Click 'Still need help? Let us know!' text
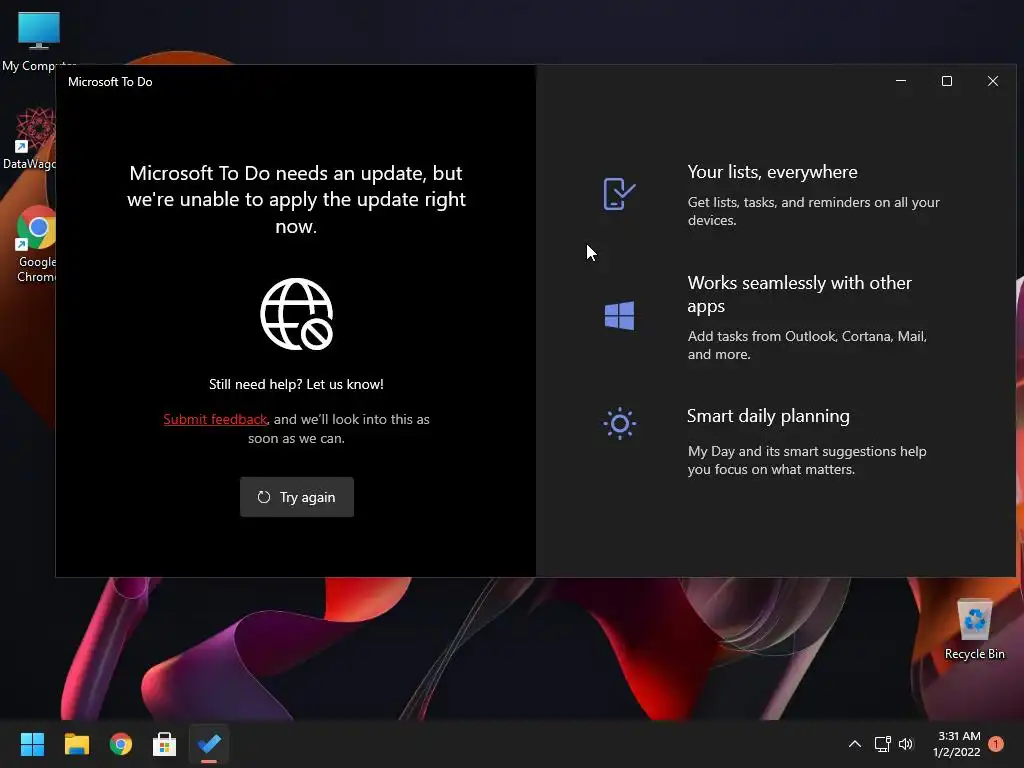Viewport: 1024px width, 768px height. [x=296, y=384]
